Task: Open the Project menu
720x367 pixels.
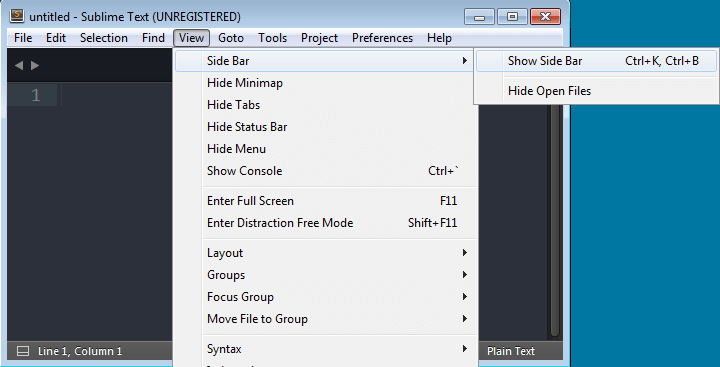Action: 320,38
